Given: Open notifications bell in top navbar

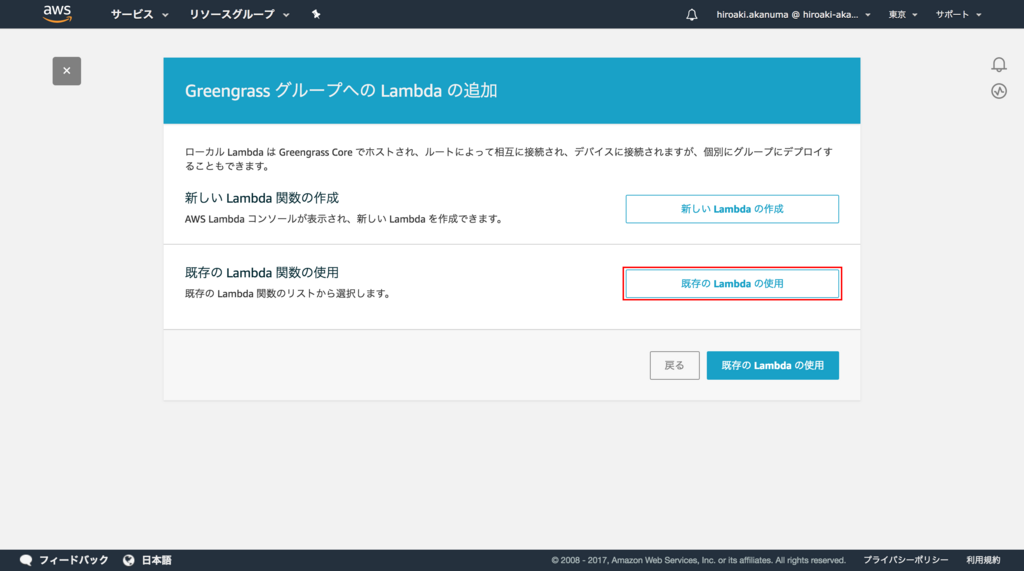Looking at the screenshot, I should click(x=692, y=14).
